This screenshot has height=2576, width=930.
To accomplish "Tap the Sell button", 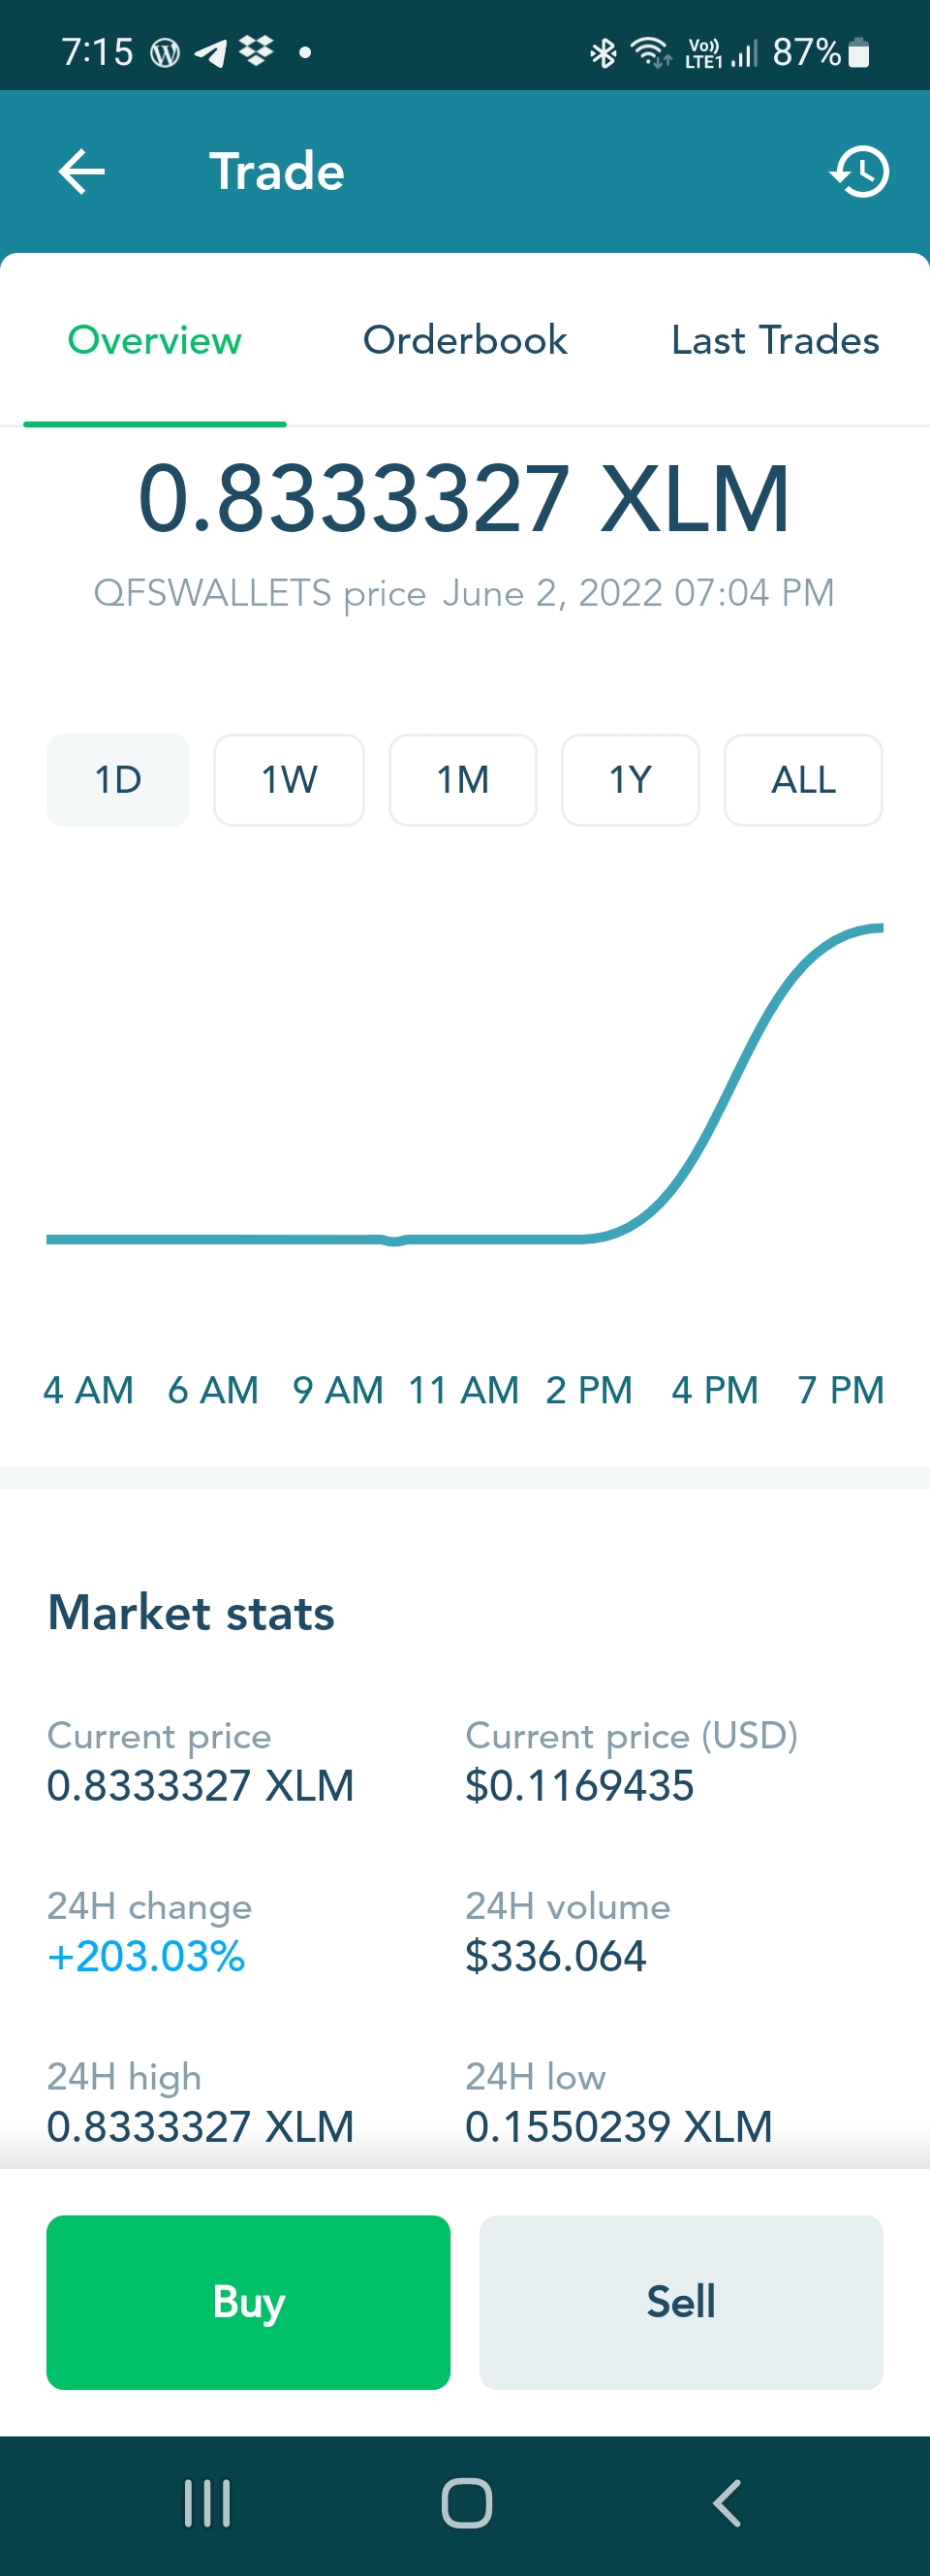I will pyautogui.click(x=681, y=2302).
